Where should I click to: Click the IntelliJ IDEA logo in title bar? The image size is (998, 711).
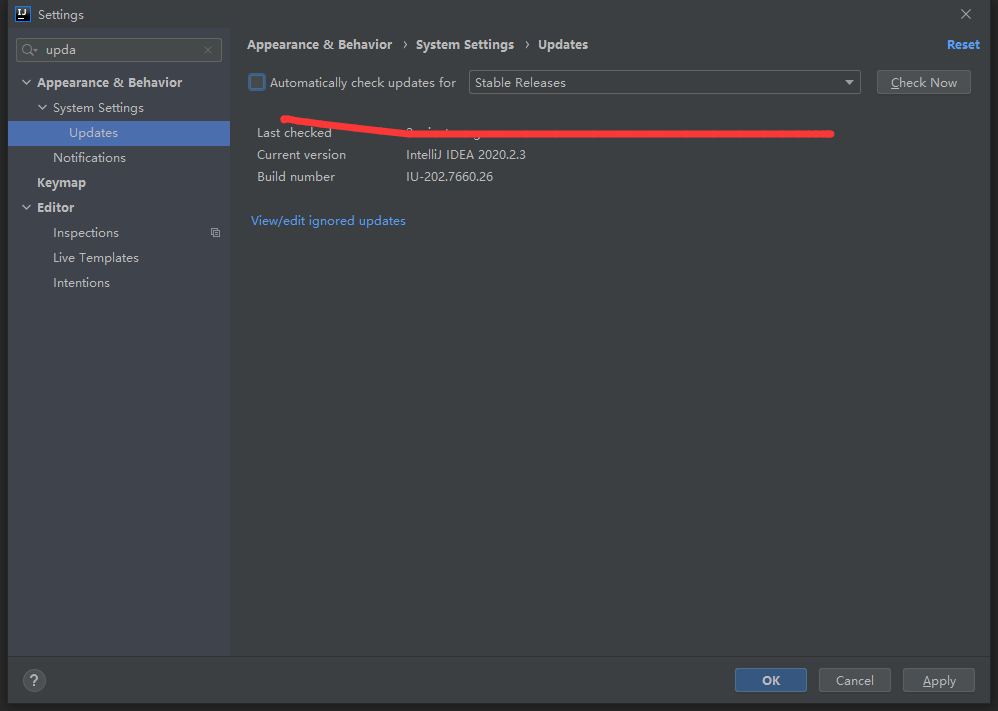coord(23,14)
